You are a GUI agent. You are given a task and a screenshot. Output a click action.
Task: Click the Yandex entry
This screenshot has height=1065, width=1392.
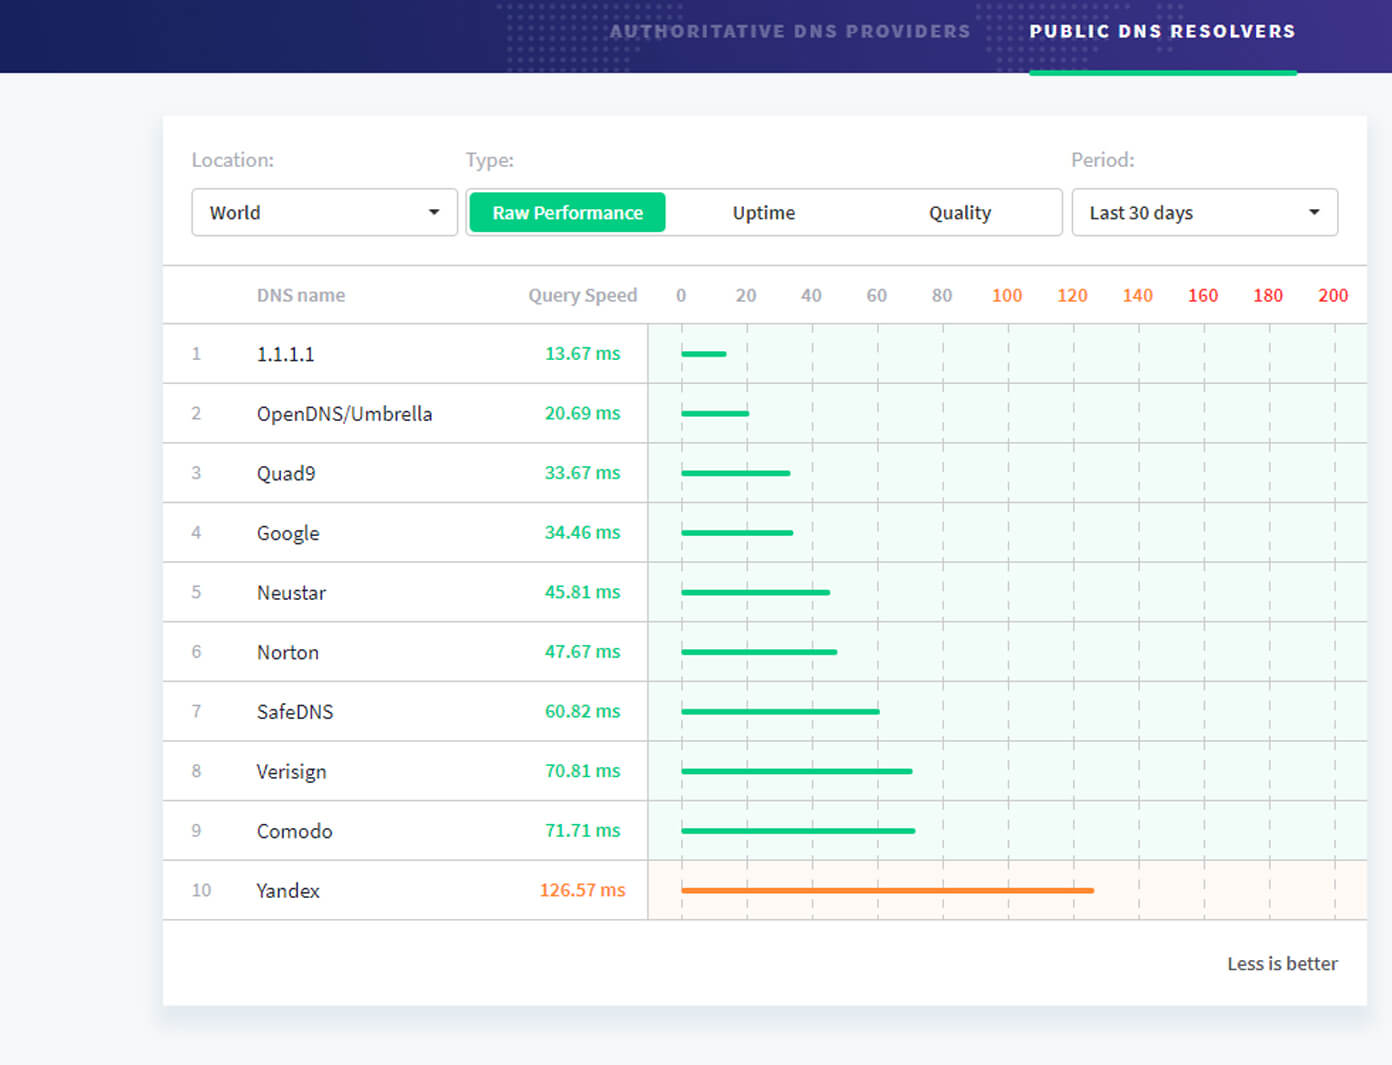pos(288,890)
